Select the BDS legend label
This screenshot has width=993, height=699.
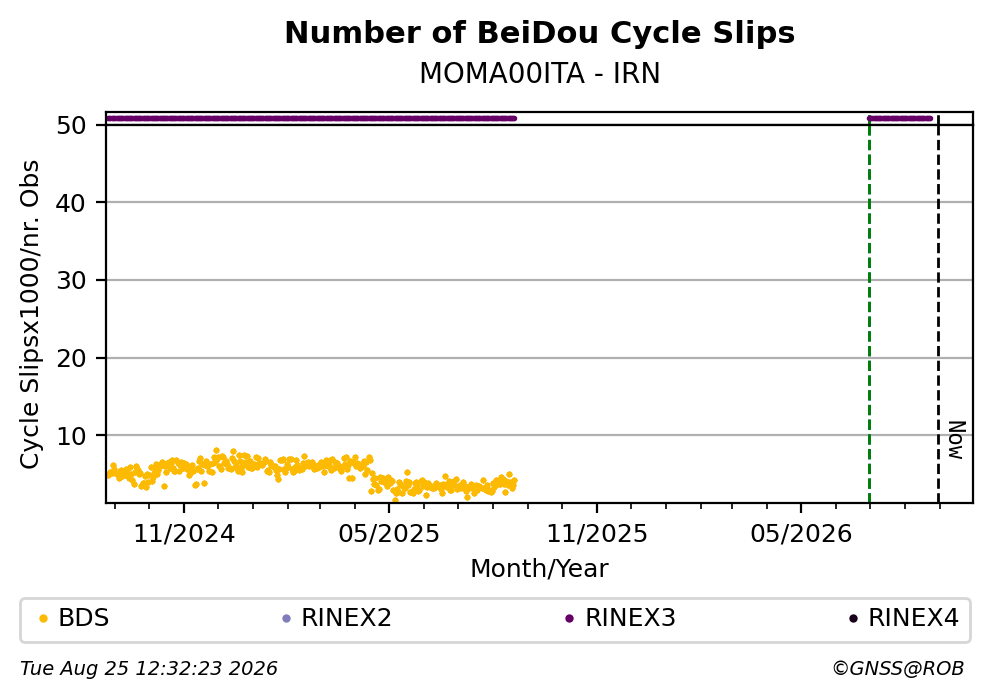click(84, 618)
